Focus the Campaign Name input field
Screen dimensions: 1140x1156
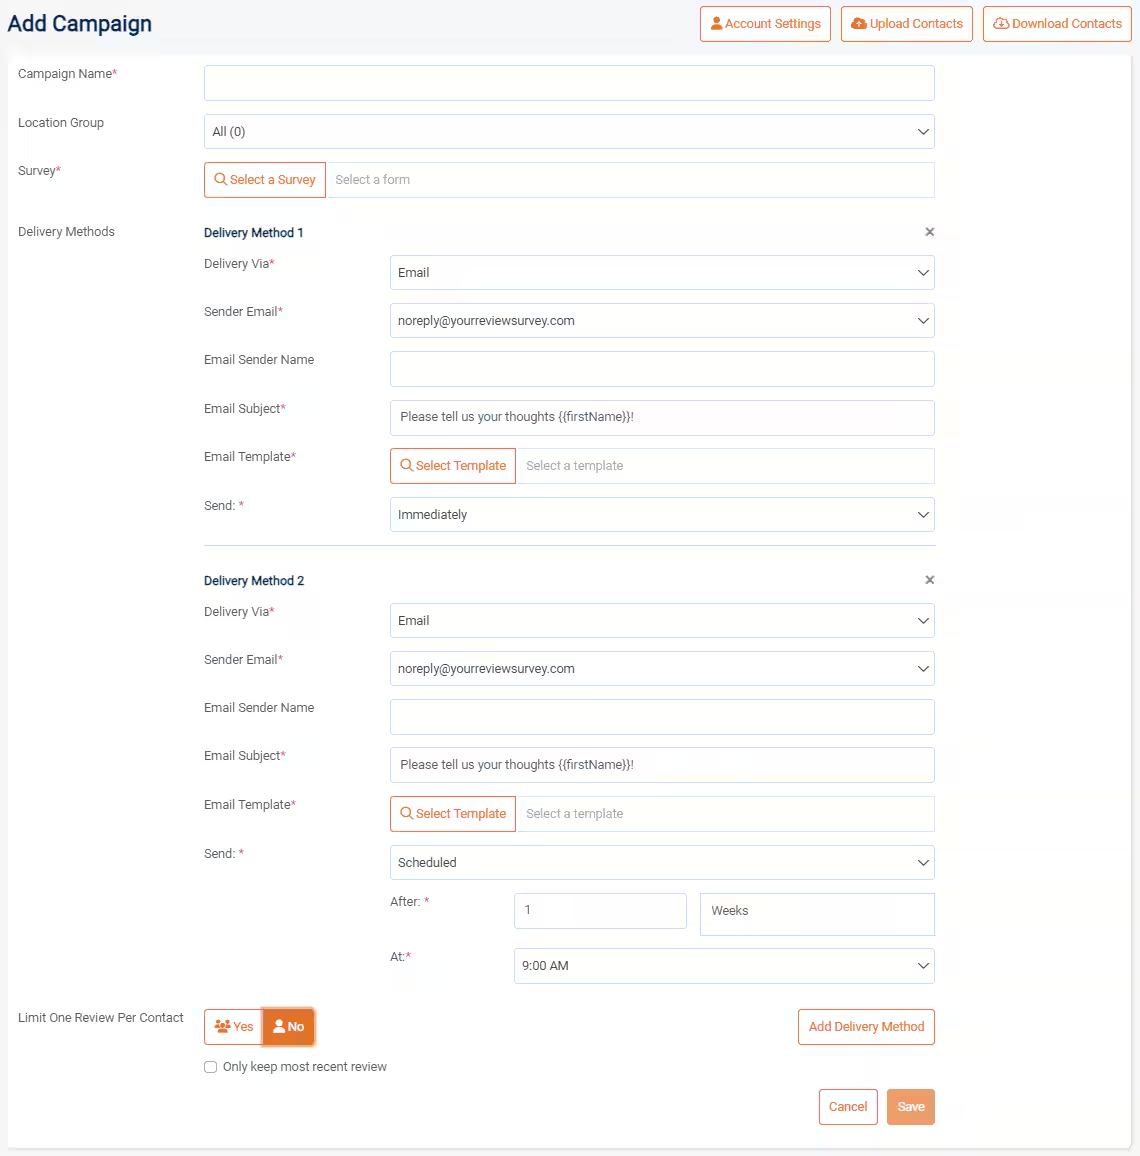(x=568, y=83)
